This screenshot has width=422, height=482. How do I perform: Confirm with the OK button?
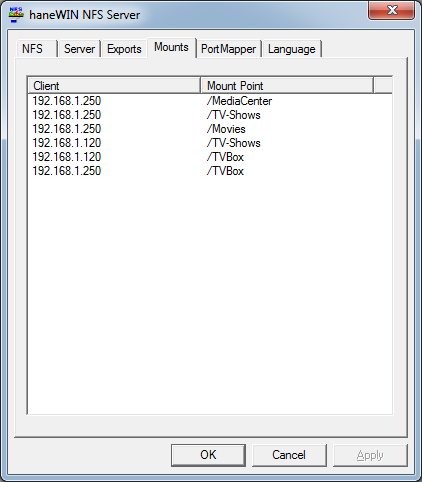[208, 455]
